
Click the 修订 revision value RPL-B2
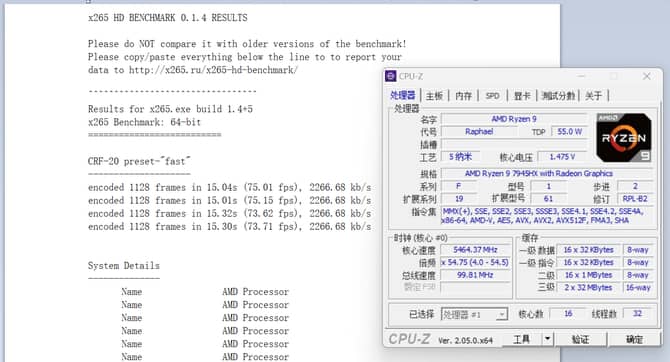[635, 199]
